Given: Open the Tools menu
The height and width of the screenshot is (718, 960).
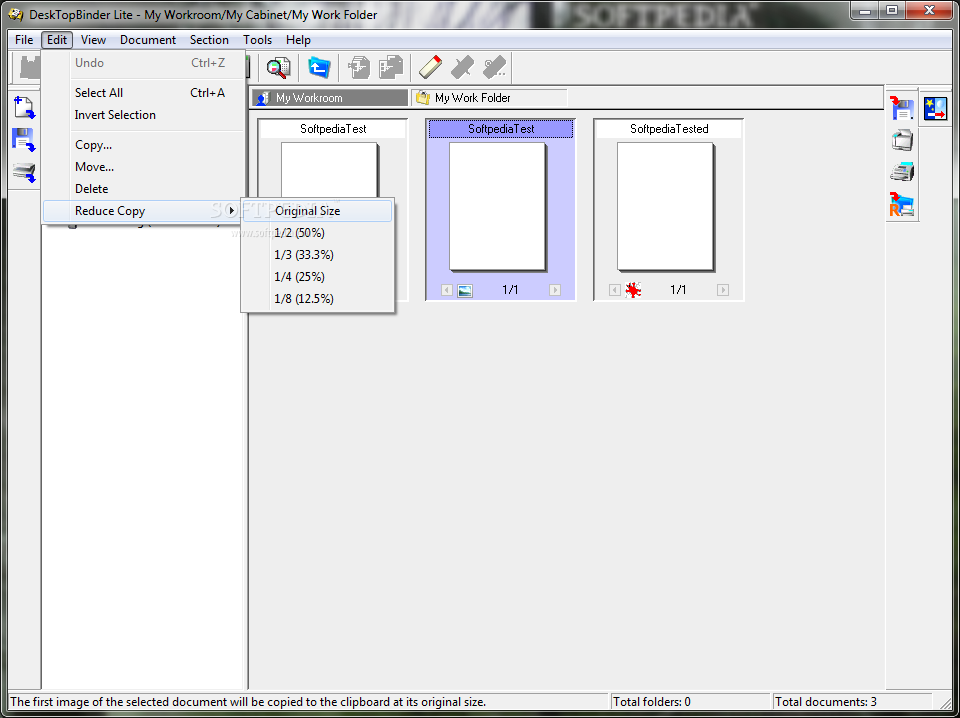Looking at the screenshot, I should click(x=257, y=40).
